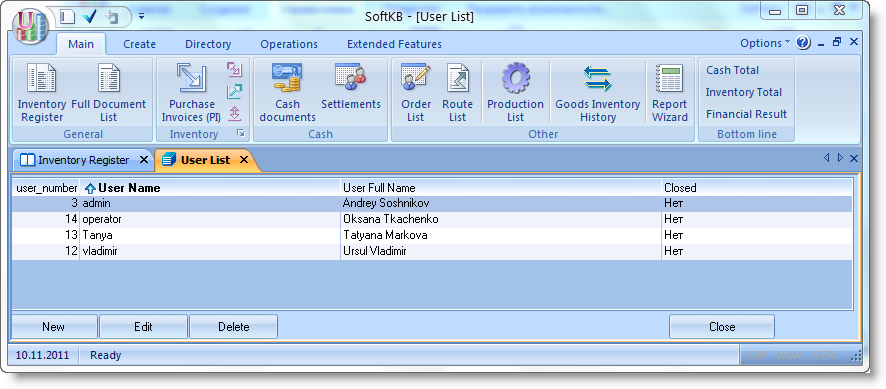Click the new document quick access icon
Image resolution: width=886 pixels, height=389 pixels.
pos(68,17)
